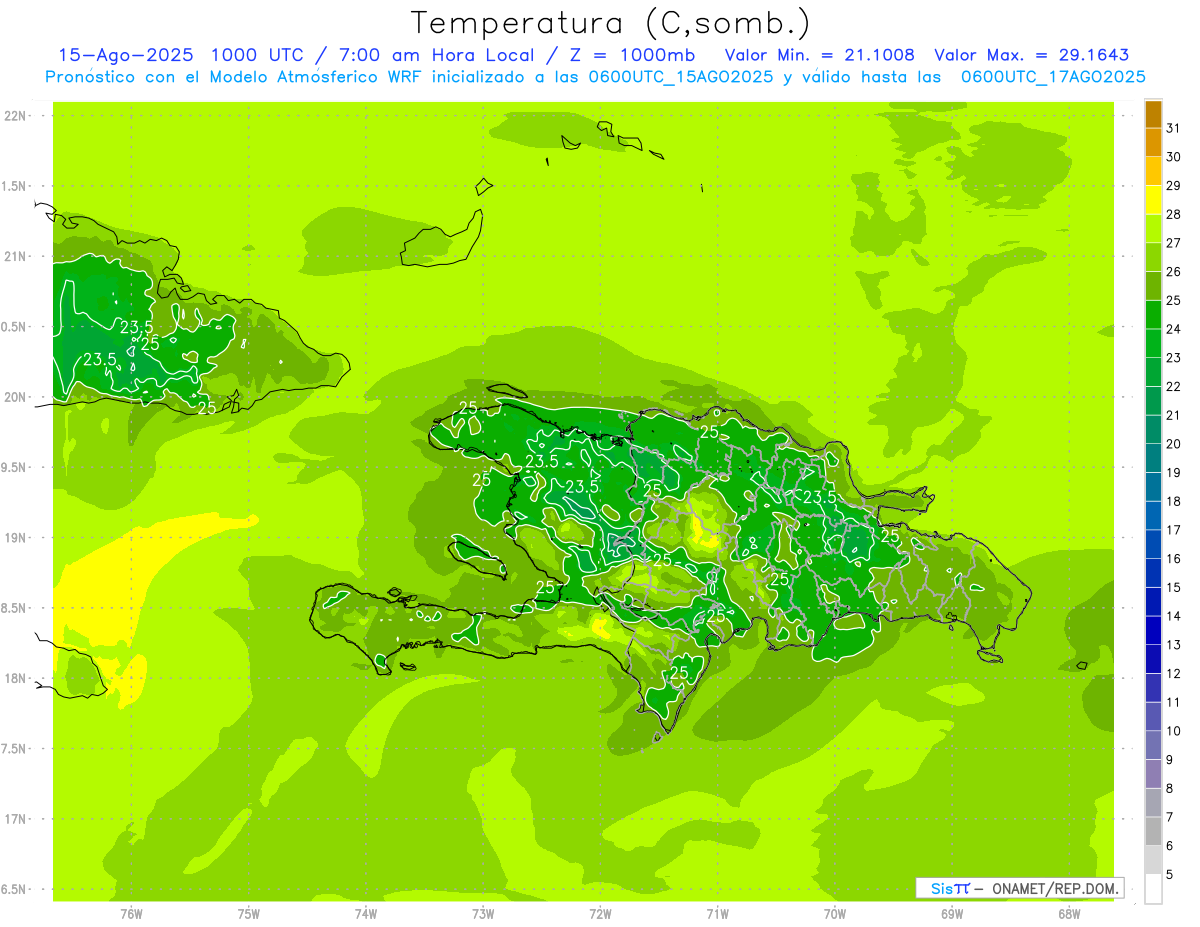
Task: Select the color bar segment between 30 and 31
Action: 1153,143
